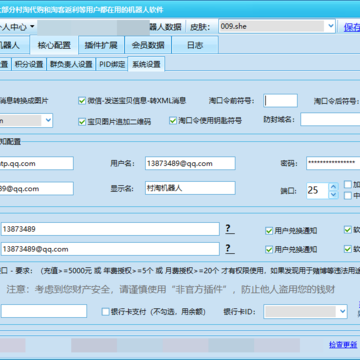The height and width of the screenshot is (360, 360).
Task: Open the 日志 tab
Action: click(195, 45)
